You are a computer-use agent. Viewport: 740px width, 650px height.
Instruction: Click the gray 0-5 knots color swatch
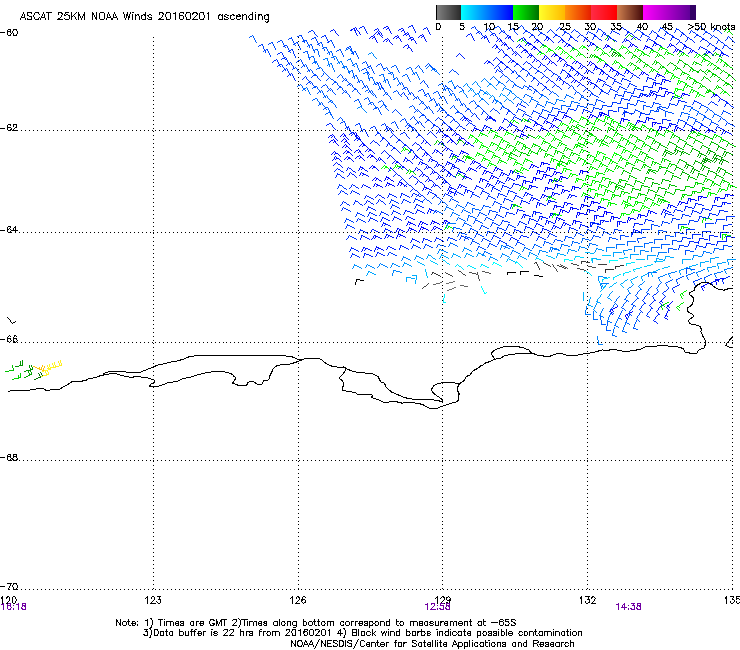pos(448,12)
